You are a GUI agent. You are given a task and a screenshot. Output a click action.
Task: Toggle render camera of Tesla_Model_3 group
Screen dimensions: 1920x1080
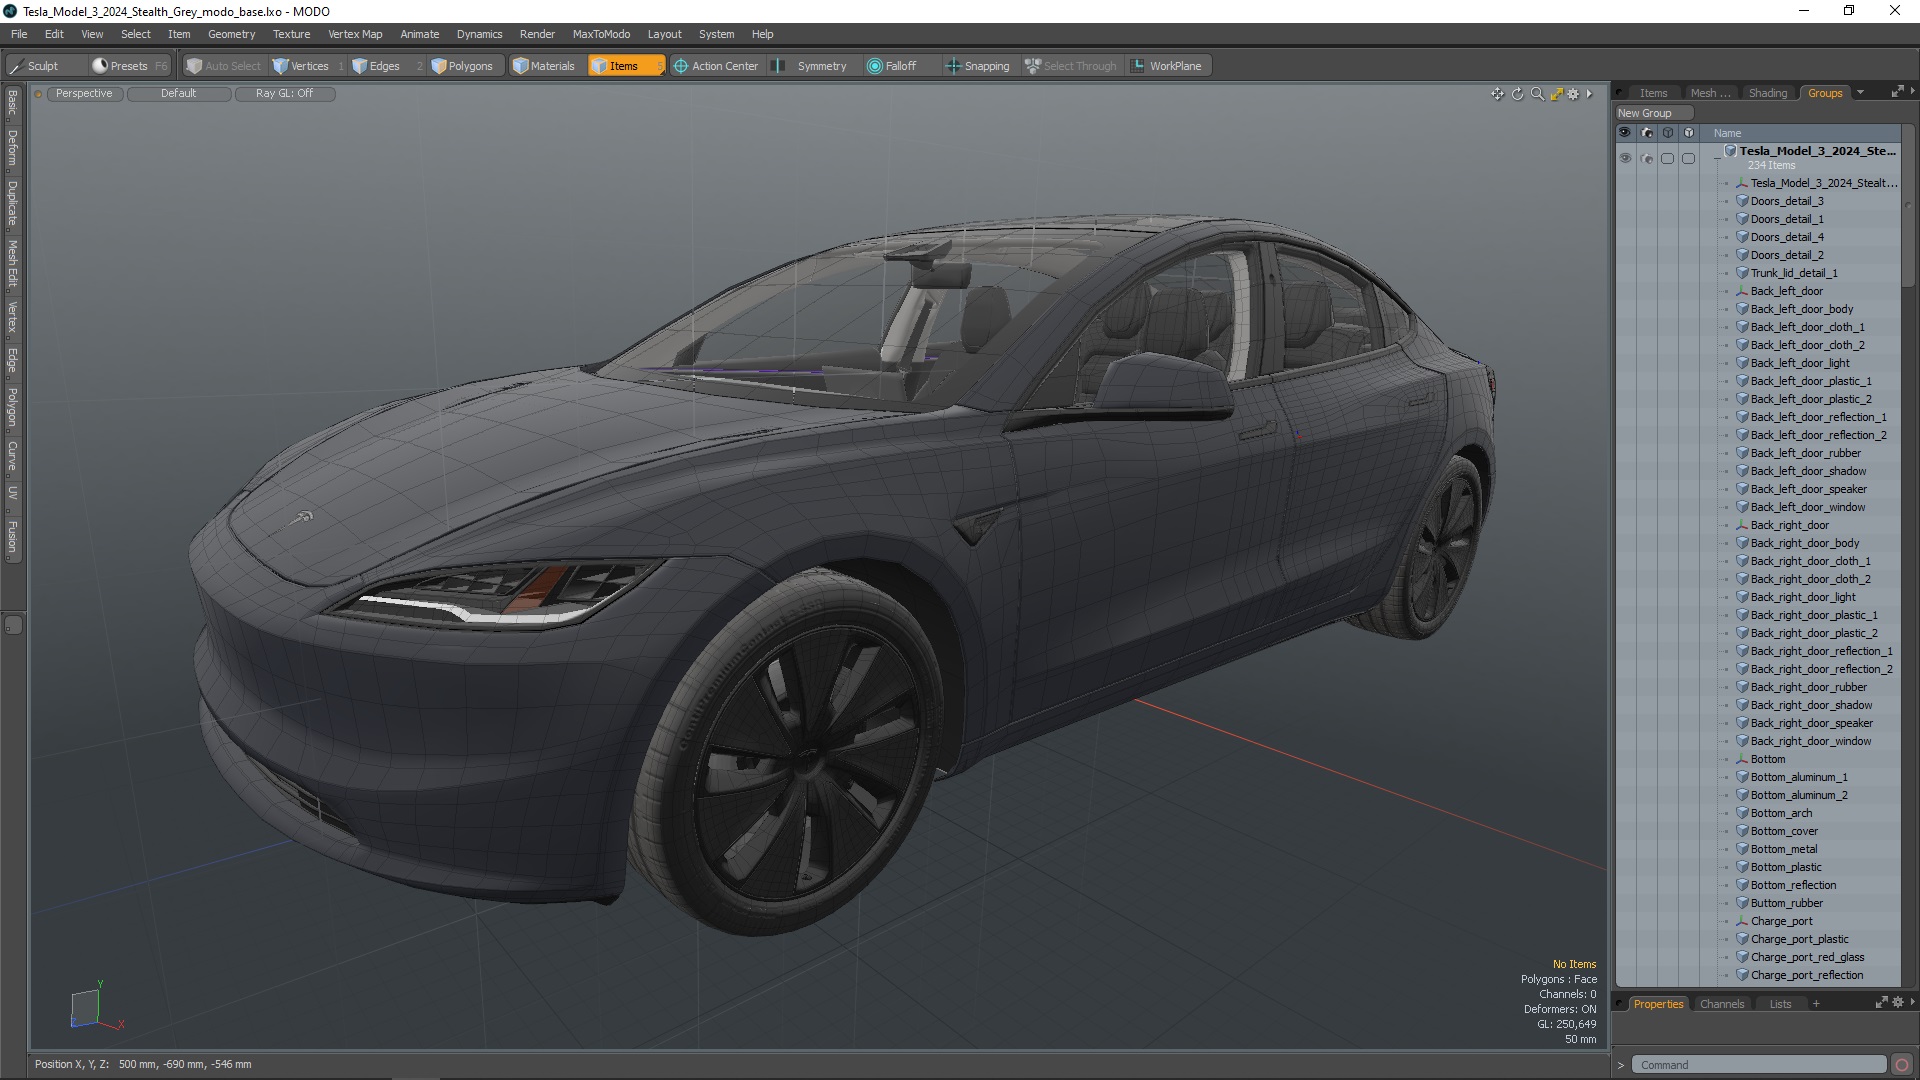click(x=1647, y=158)
